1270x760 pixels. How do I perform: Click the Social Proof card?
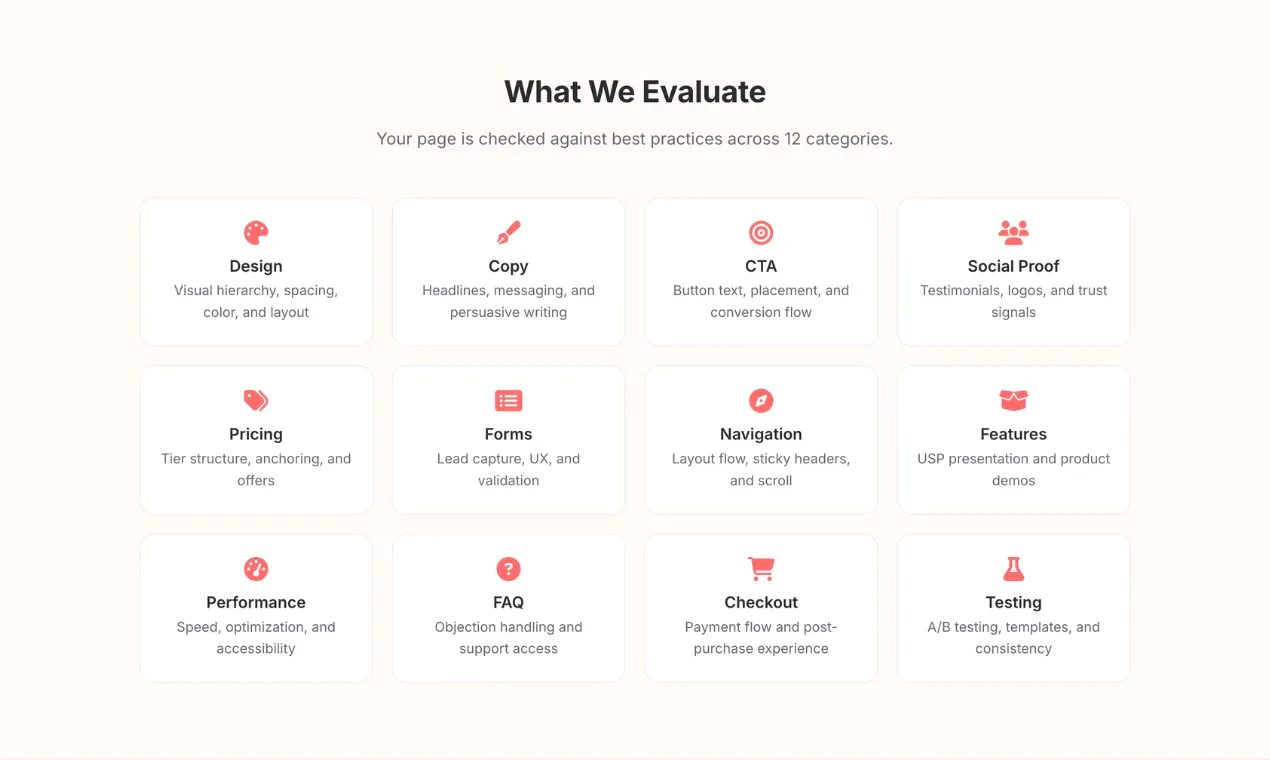coord(1013,272)
